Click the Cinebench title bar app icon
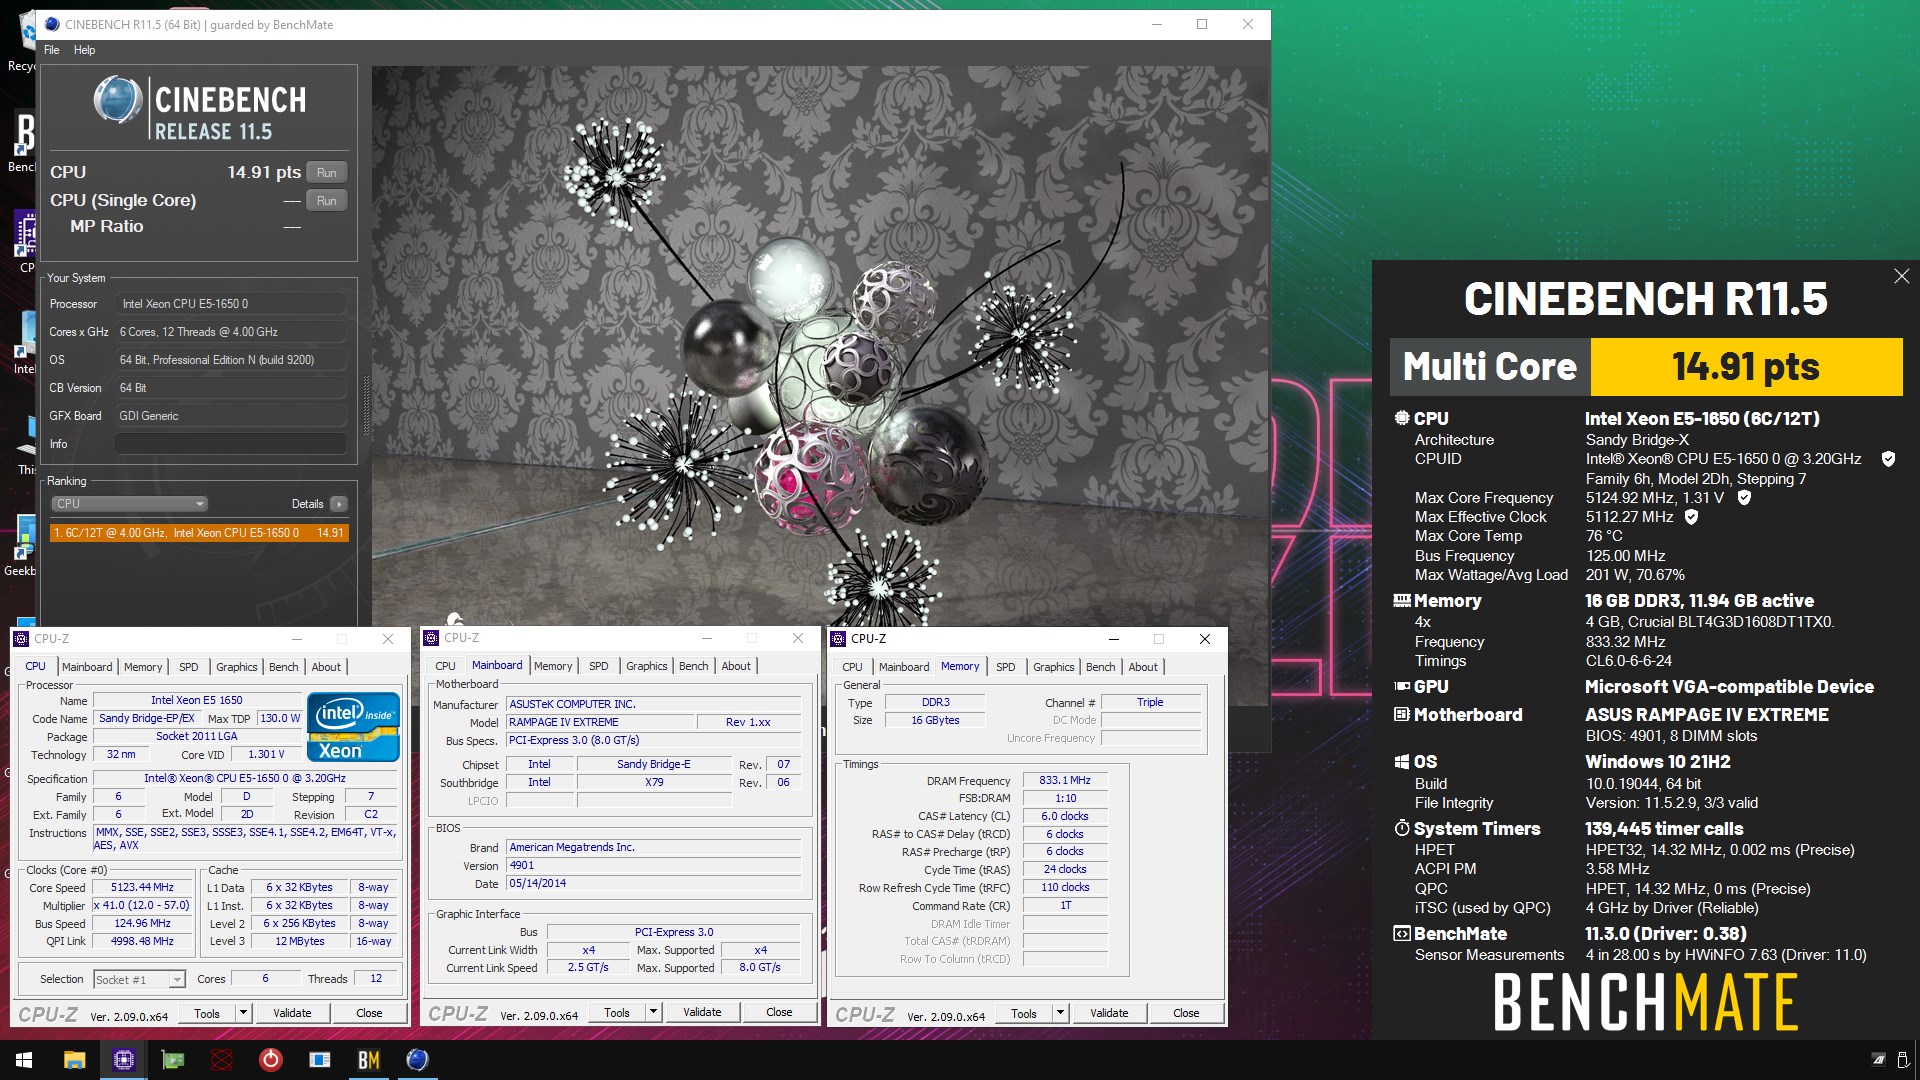The image size is (1920, 1080). (x=52, y=24)
